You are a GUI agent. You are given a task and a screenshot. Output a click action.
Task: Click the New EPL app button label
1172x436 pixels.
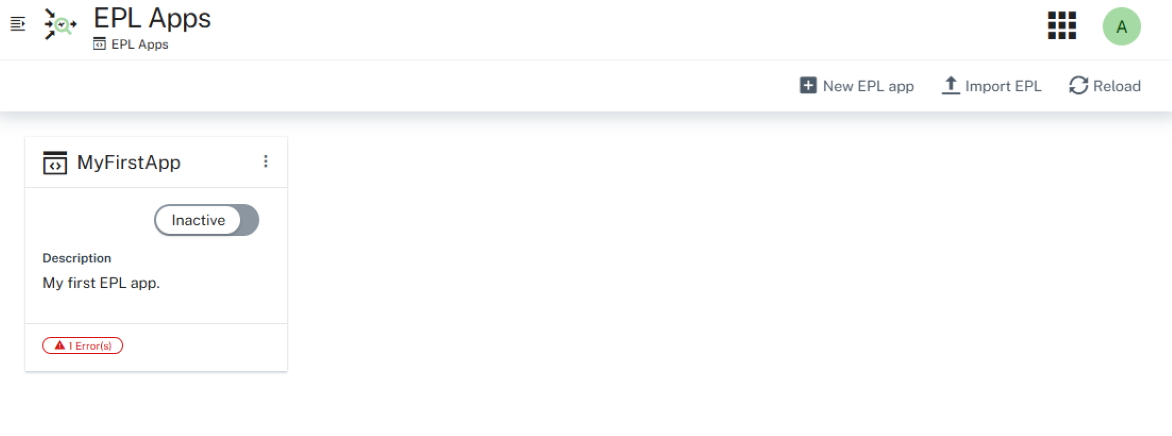pyautogui.click(x=868, y=86)
